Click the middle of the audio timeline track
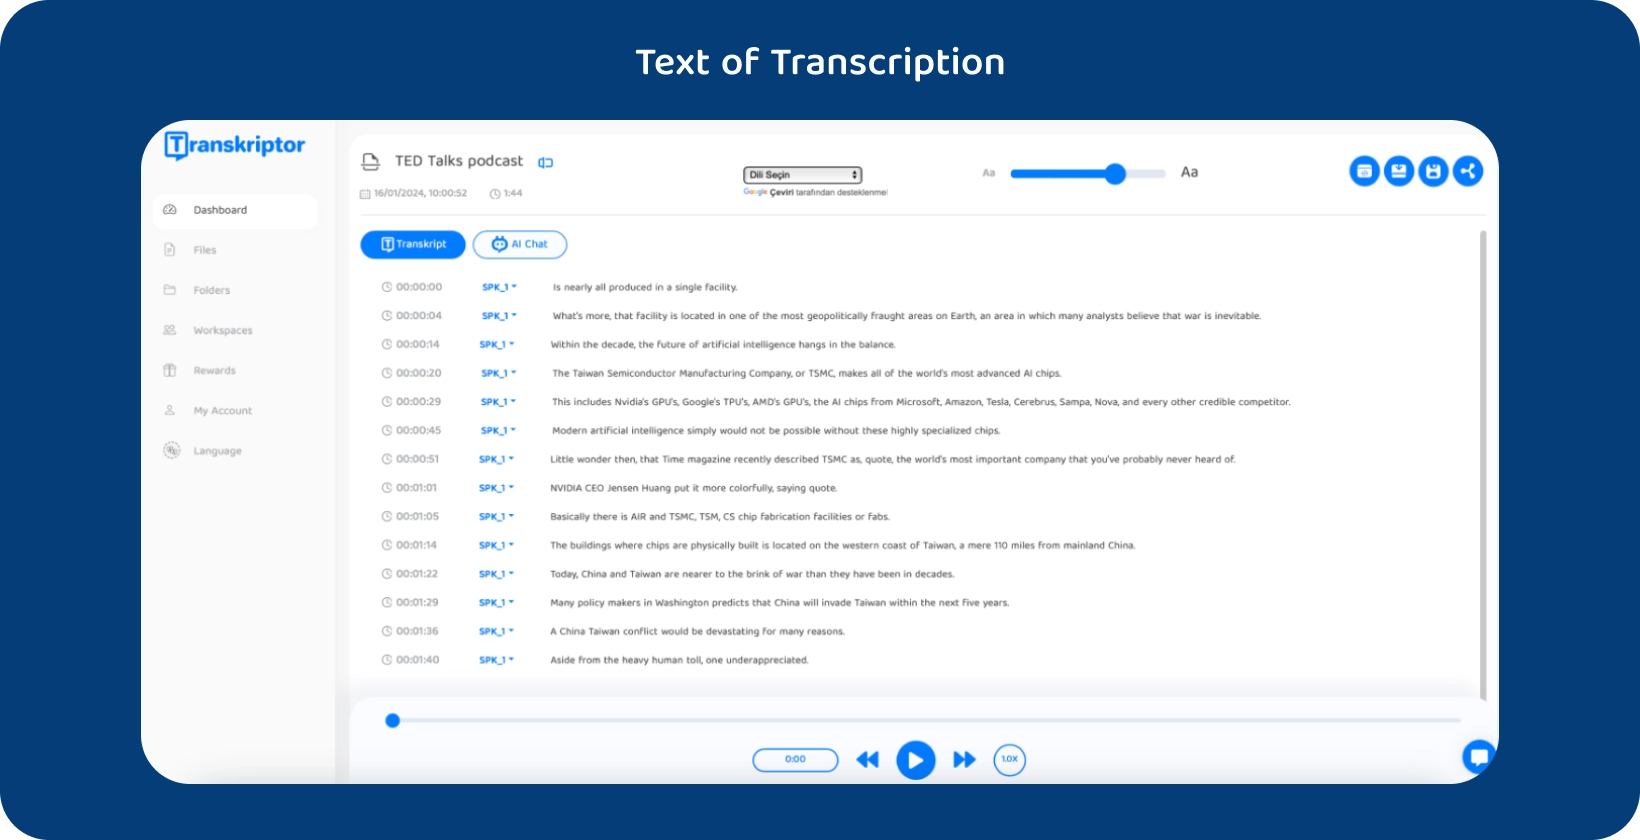This screenshot has width=1640, height=840. coord(926,720)
